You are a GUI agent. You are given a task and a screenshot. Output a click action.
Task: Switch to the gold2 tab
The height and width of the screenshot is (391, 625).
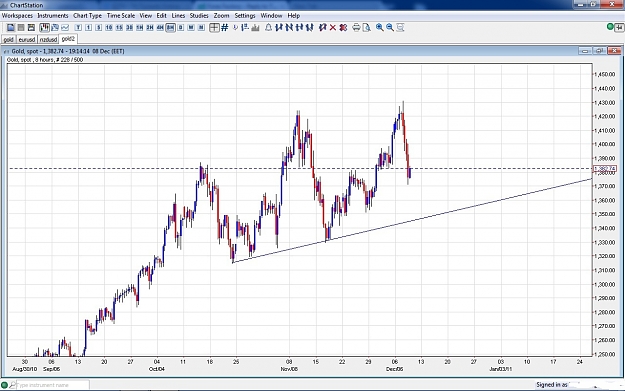click(x=68, y=39)
